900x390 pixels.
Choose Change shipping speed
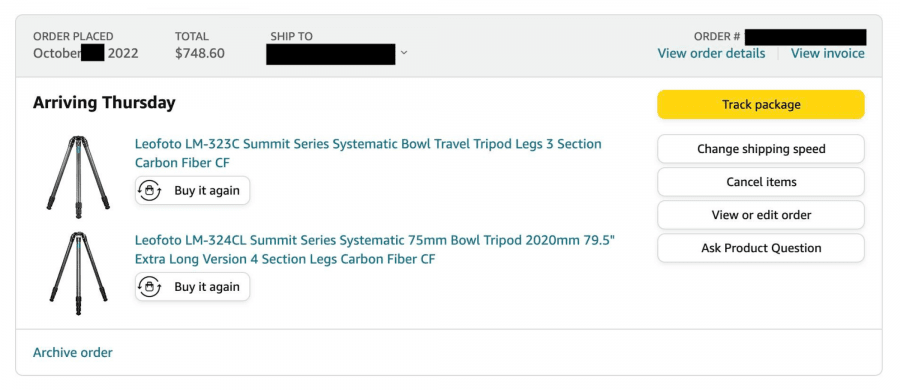point(761,149)
